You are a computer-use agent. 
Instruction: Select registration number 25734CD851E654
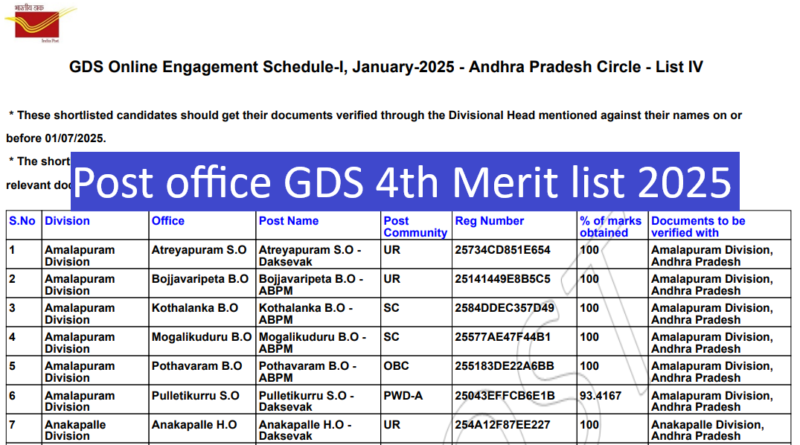[x=503, y=250]
